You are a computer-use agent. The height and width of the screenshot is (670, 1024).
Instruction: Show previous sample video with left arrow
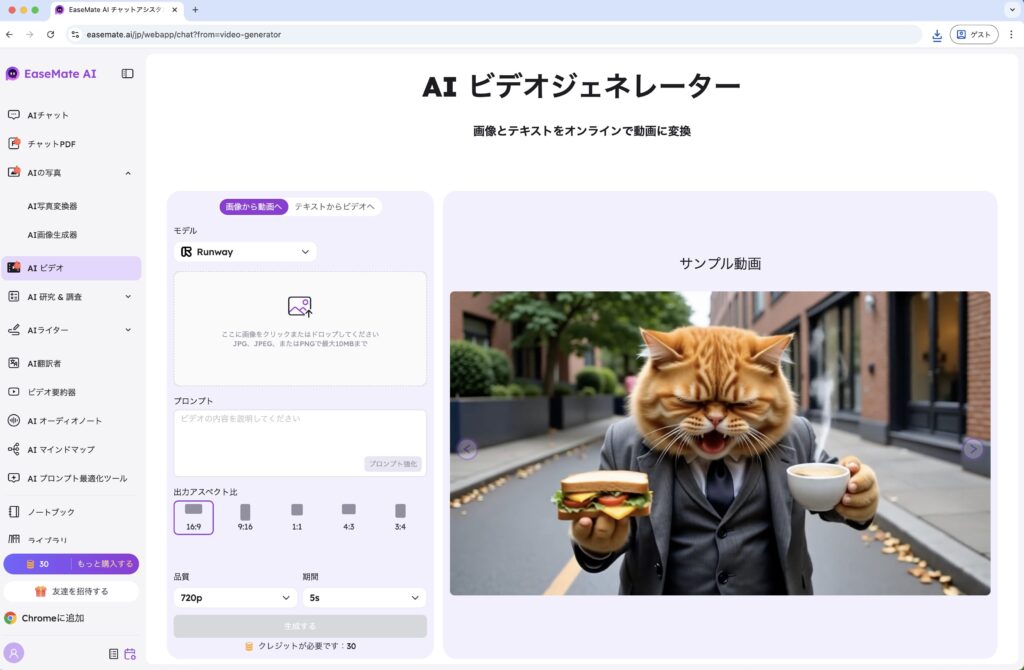point(467,449)
